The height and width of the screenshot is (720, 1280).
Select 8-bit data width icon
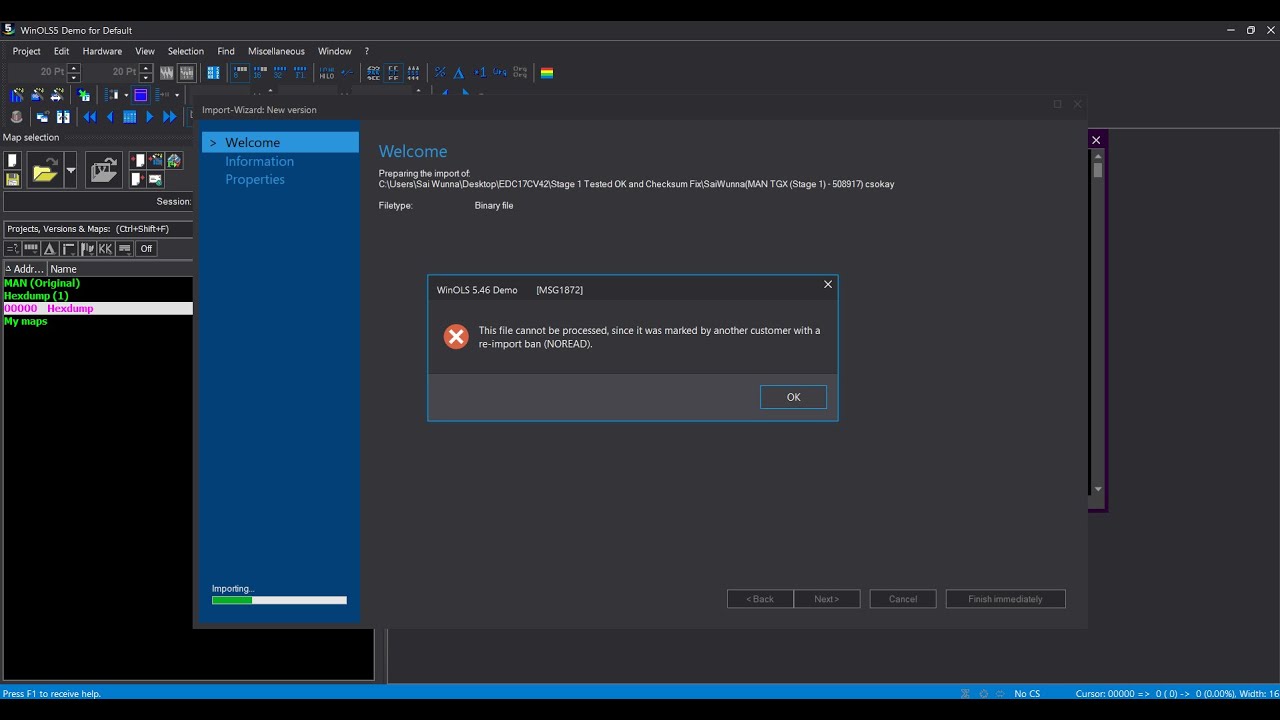tap(240, 73)
